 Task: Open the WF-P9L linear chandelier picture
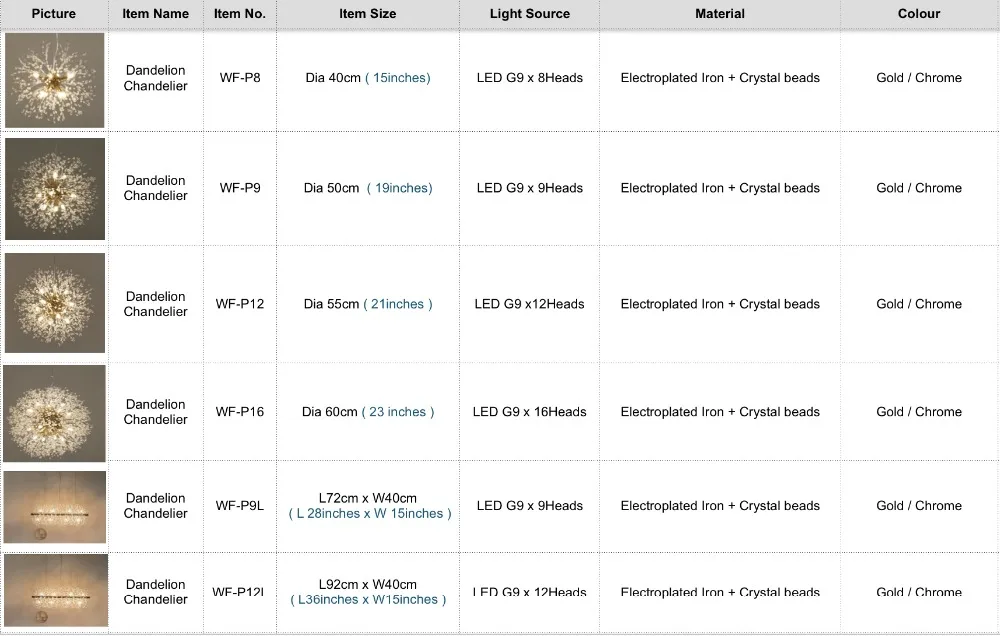55,507
